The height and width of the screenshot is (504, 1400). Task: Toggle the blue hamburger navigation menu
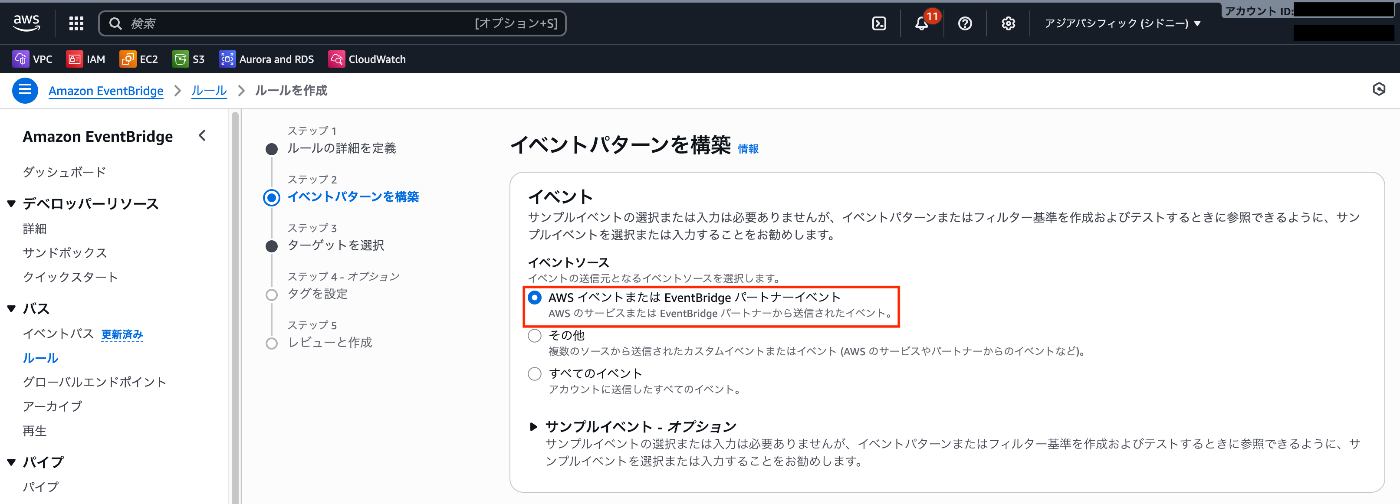pos(25,90)
